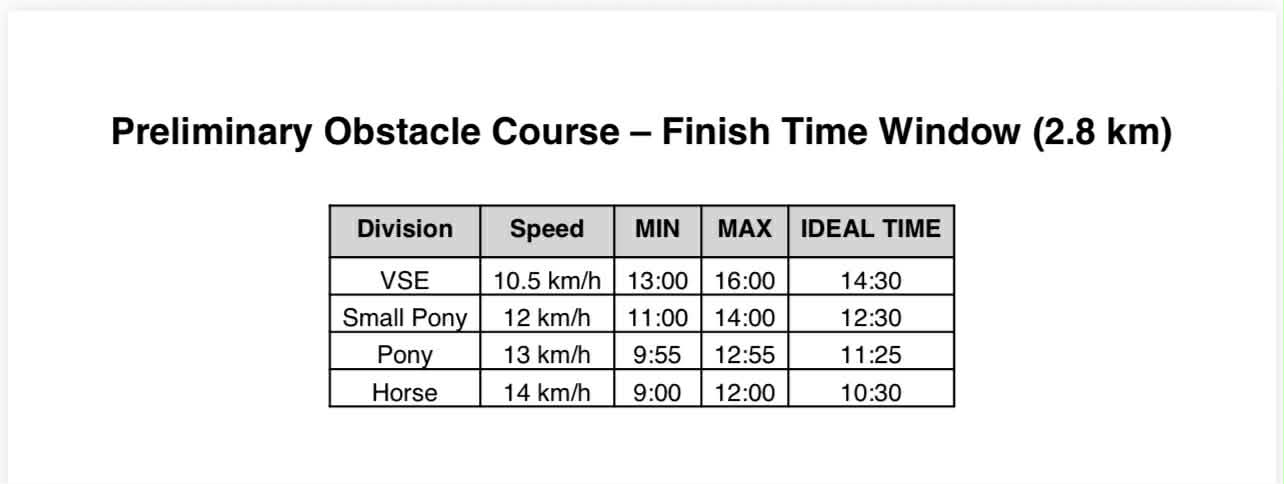Click the Pony division cell

point(405,355)
